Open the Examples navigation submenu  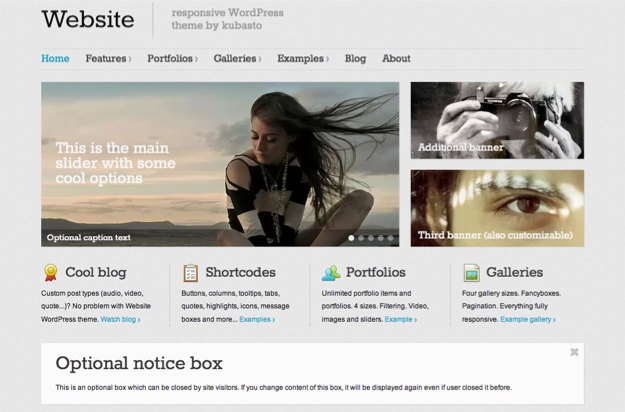(303, 59)
